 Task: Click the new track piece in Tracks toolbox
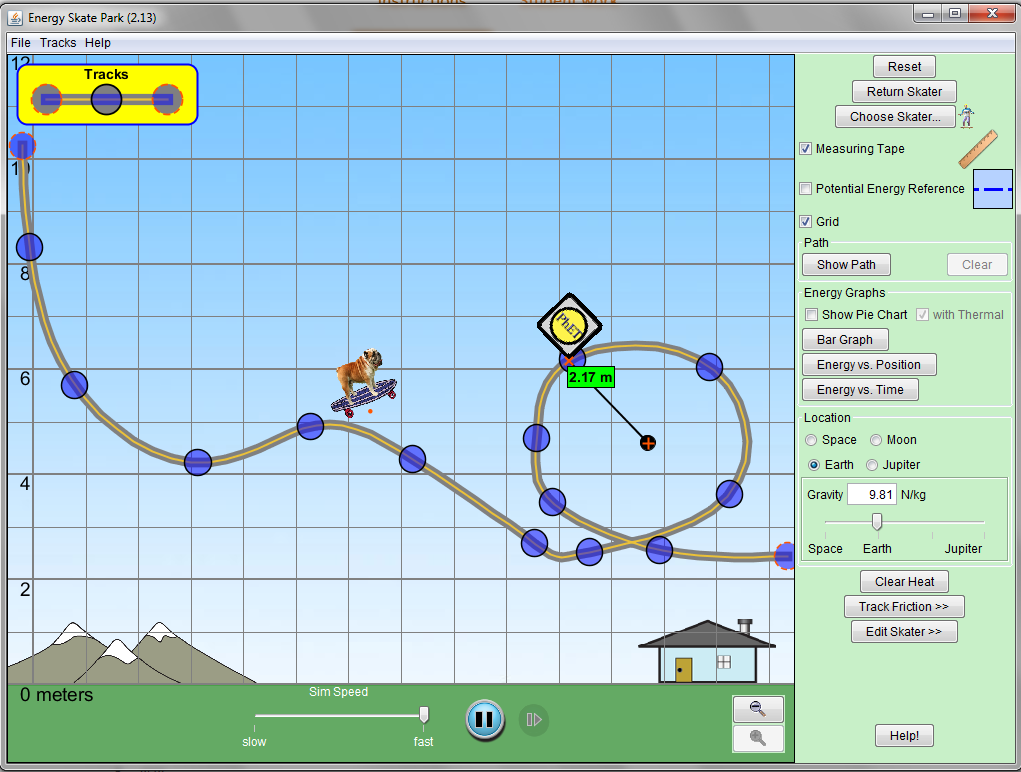106,99
